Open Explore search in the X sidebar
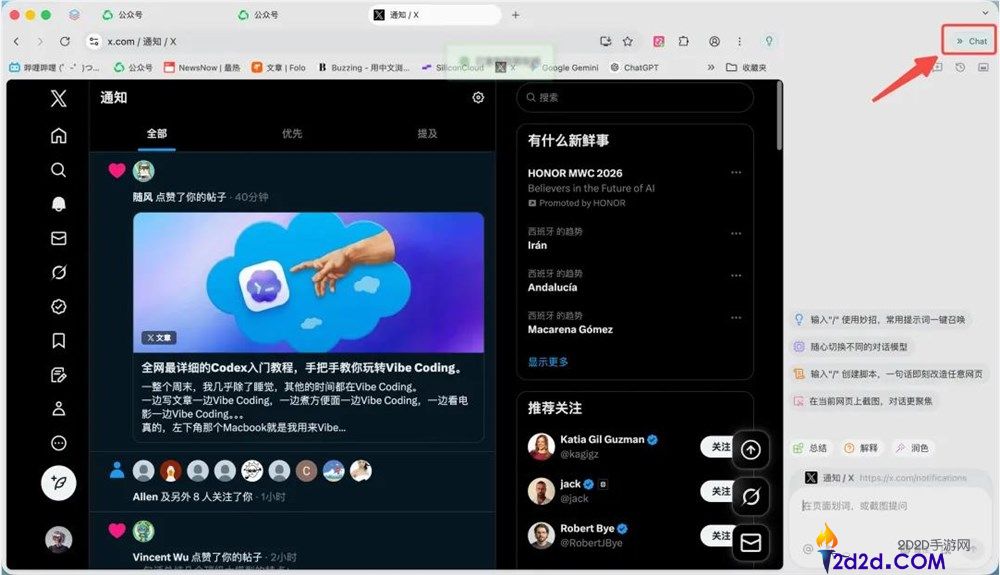Image resolution: width=1000 pixels, height=575 pixels. (x=59, y=170)
